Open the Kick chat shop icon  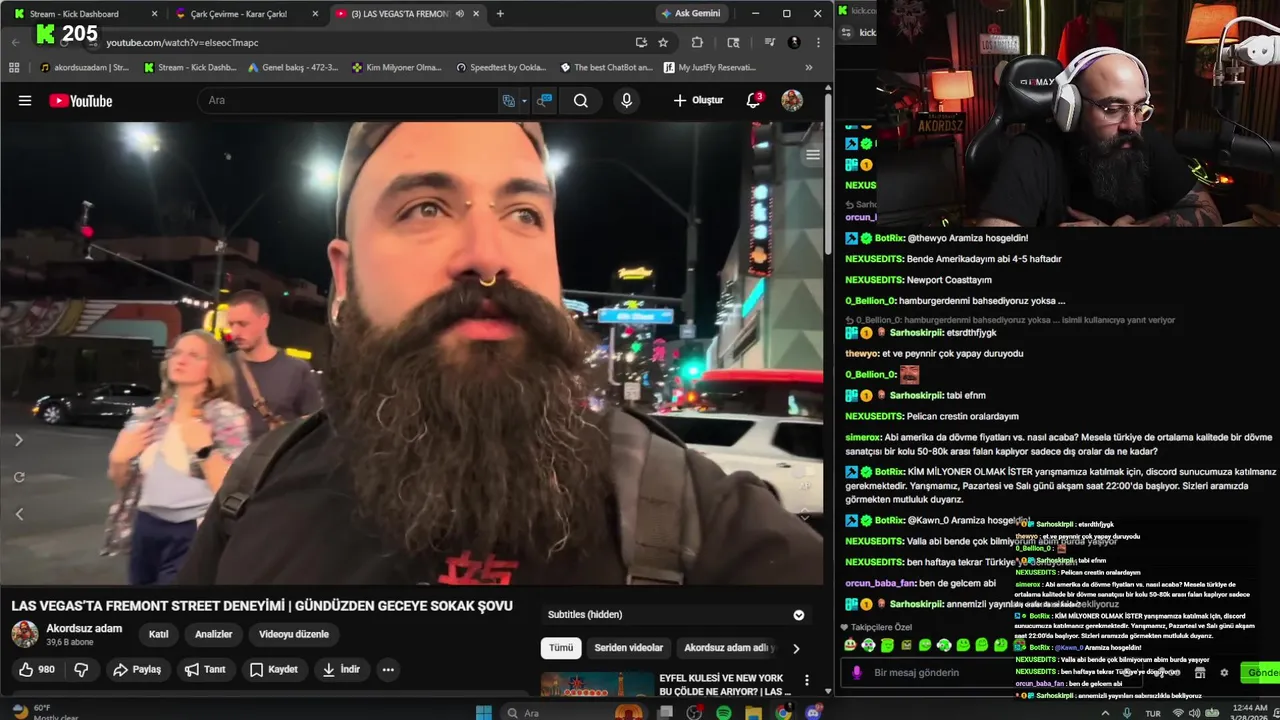click(x=1200, y=673)
